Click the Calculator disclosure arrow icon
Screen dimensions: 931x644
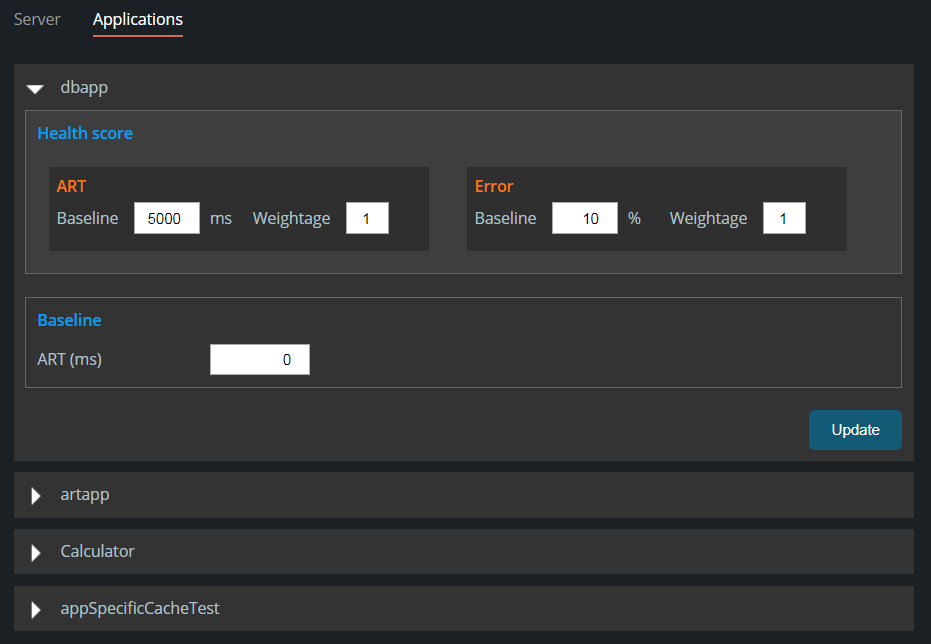[x=36, y=551]
